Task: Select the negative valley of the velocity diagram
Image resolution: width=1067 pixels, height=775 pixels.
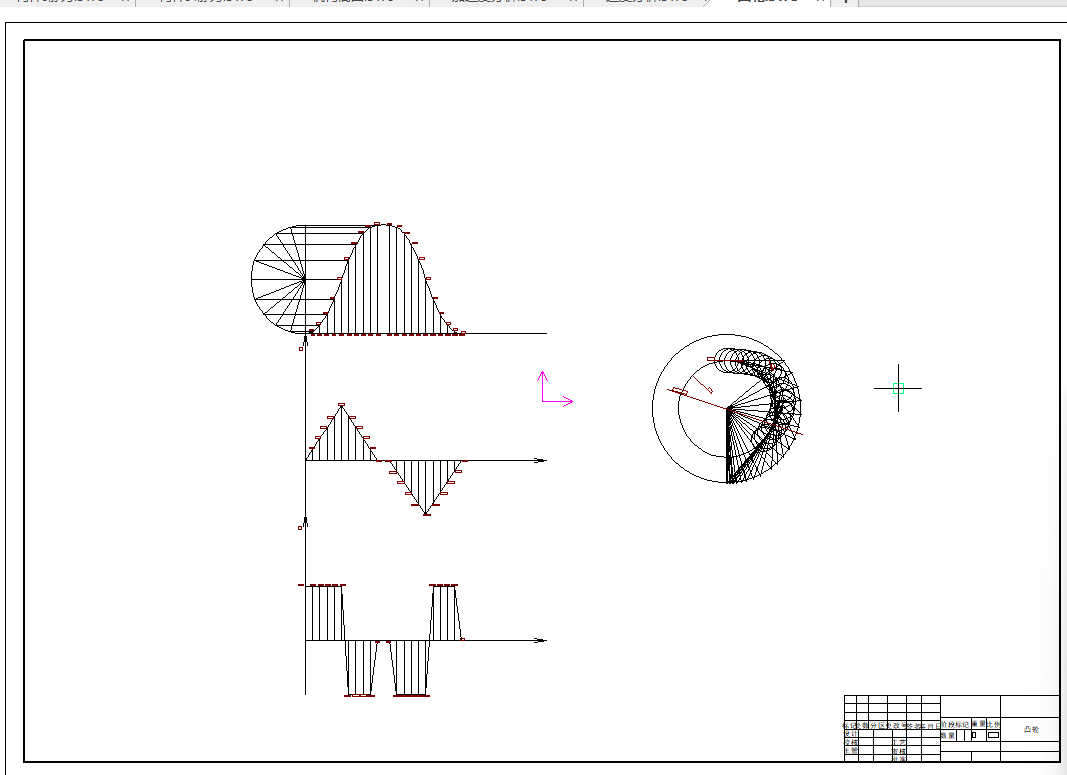Action: tap(426, 512)
